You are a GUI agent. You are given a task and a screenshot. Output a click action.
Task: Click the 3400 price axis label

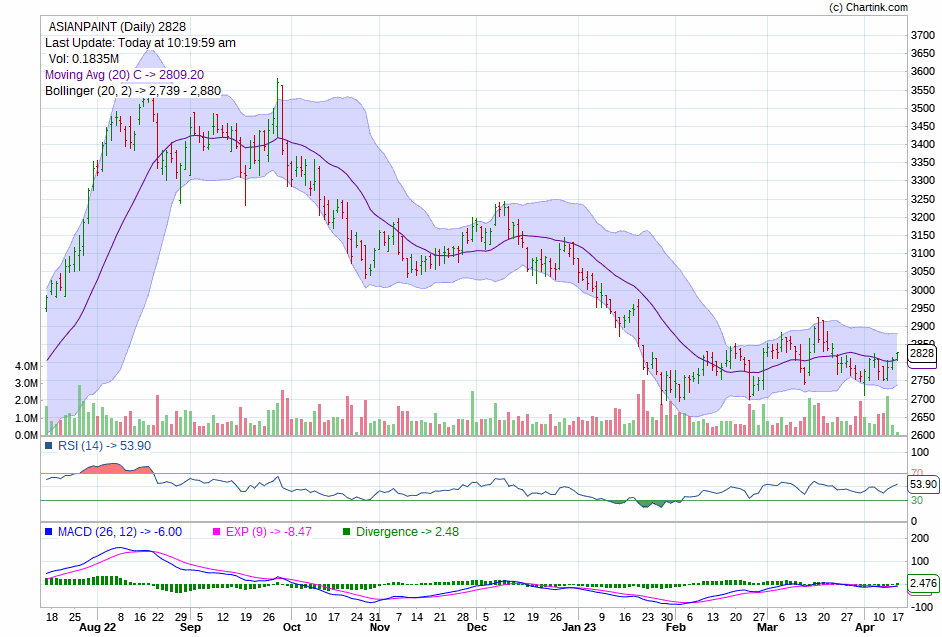click(x=923, y=144)
